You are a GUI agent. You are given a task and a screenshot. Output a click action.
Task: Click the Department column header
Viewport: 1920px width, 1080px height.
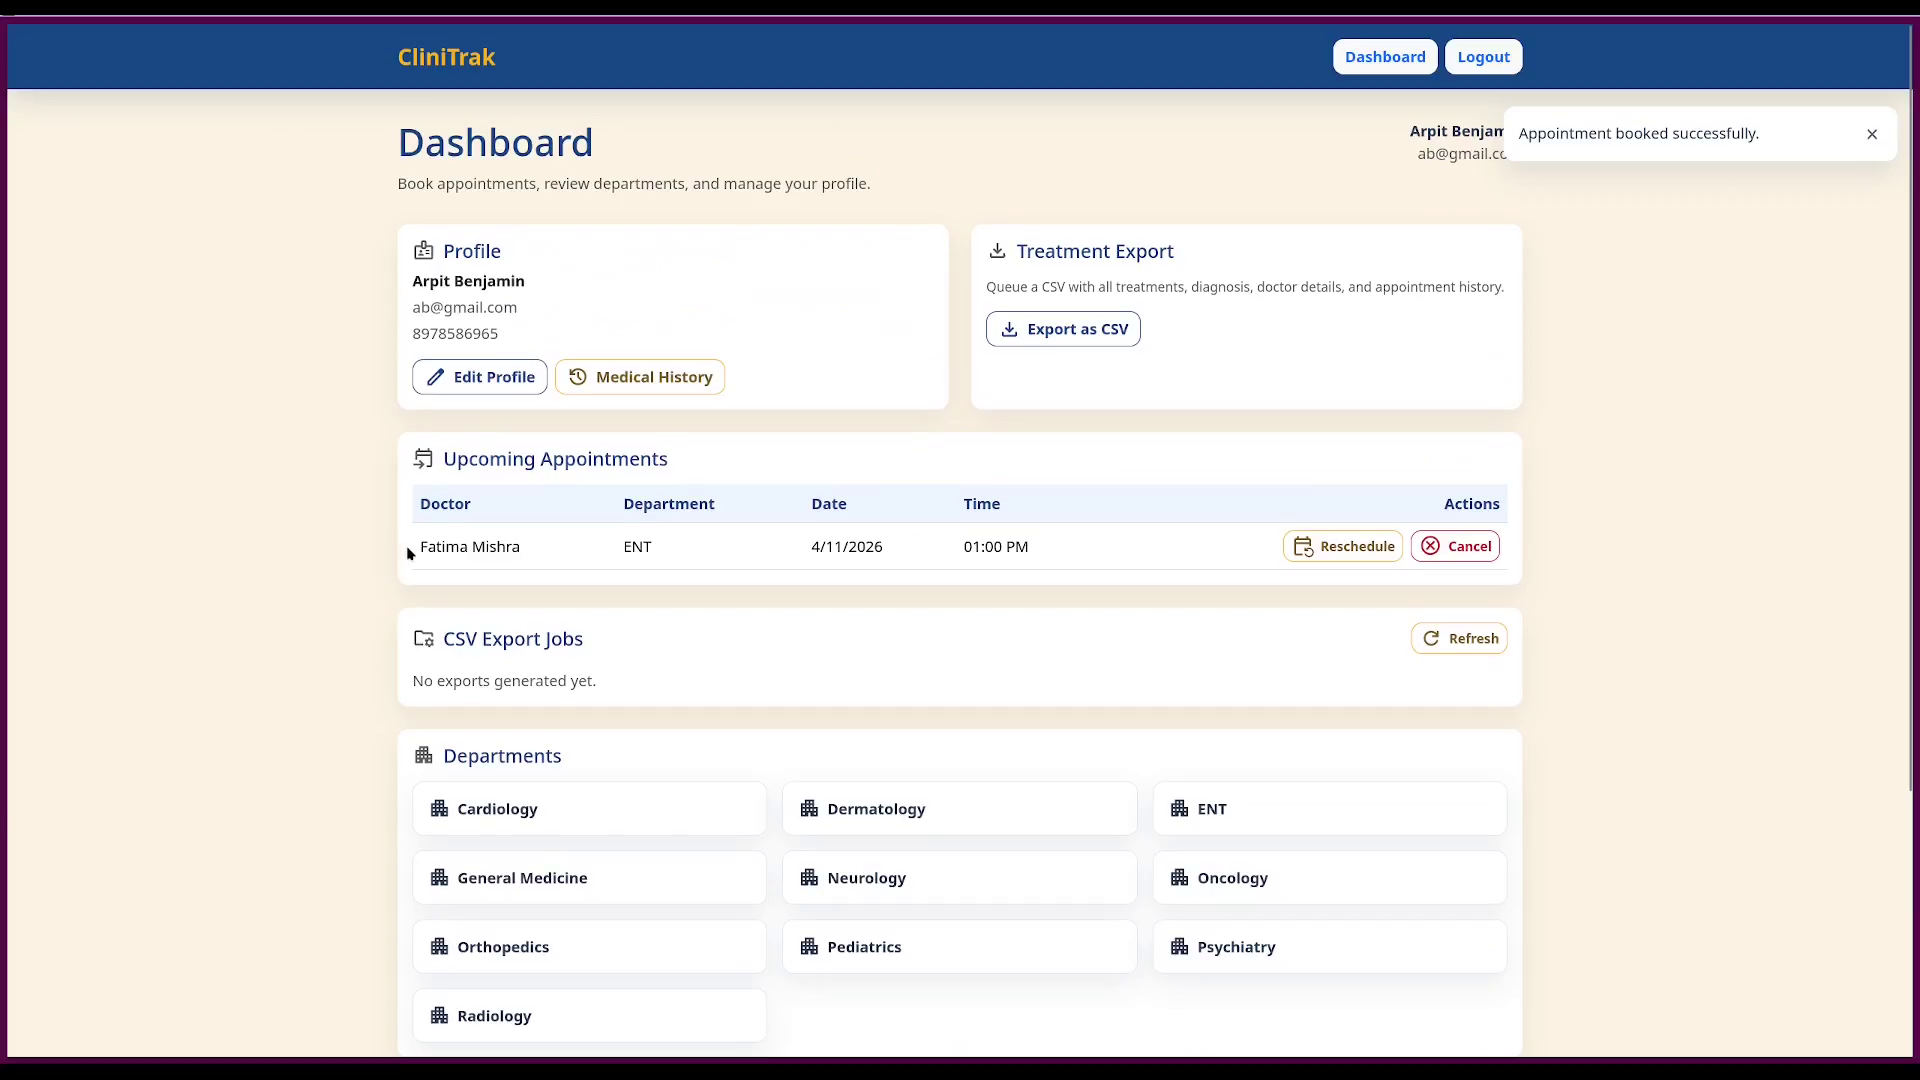tap(669, 504)
